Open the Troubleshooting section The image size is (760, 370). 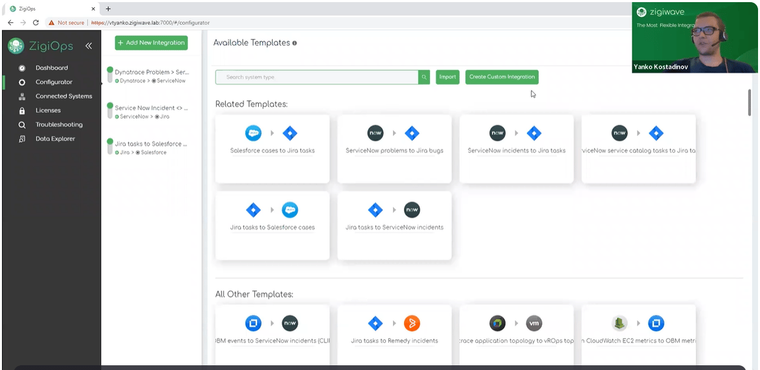coord(59,125)
